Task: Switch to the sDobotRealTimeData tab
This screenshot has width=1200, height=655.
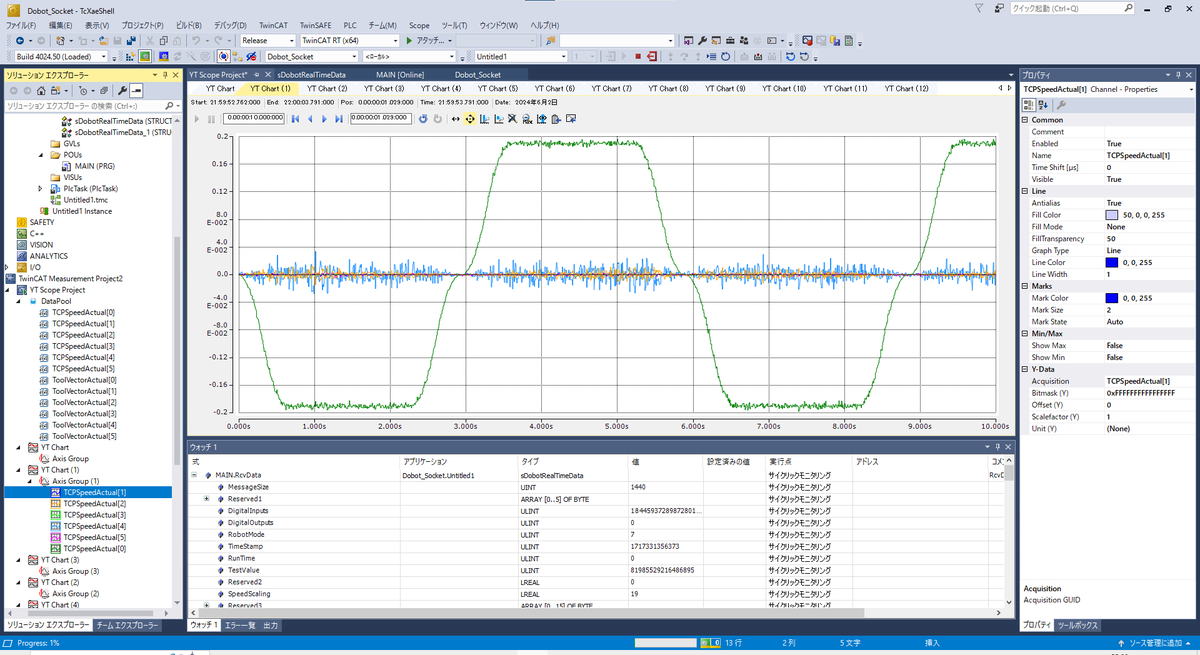Action: pos(312,75)
